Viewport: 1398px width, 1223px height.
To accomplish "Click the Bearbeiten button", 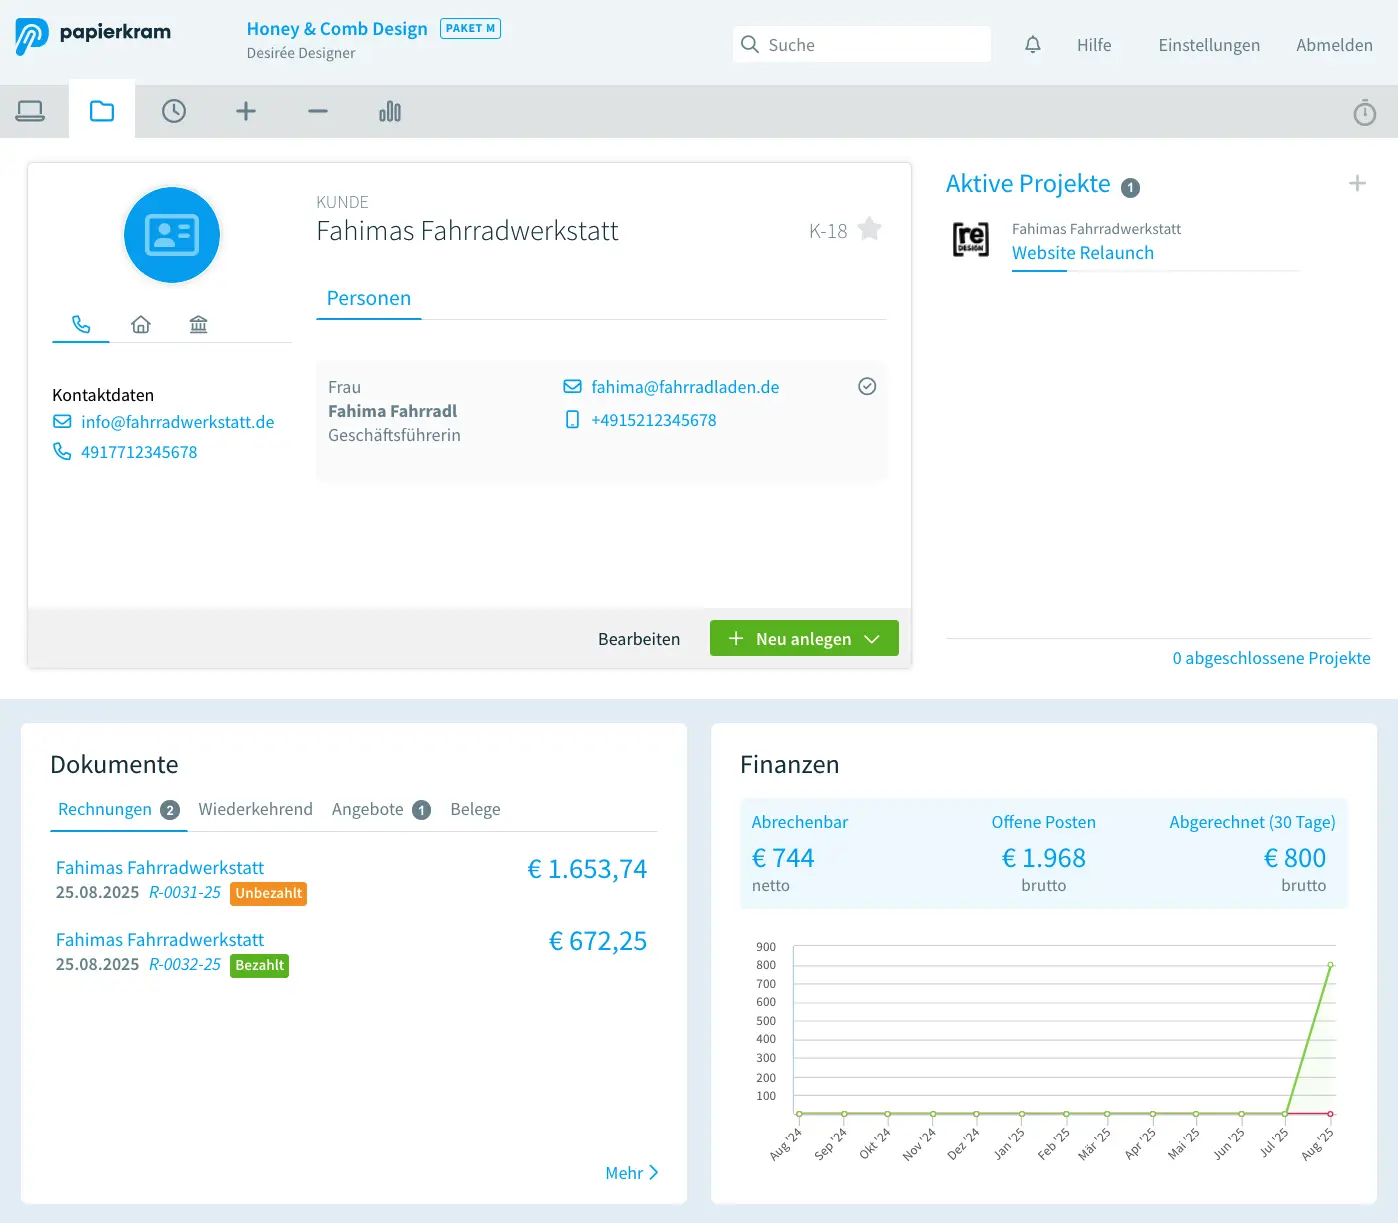I will 639,639.
